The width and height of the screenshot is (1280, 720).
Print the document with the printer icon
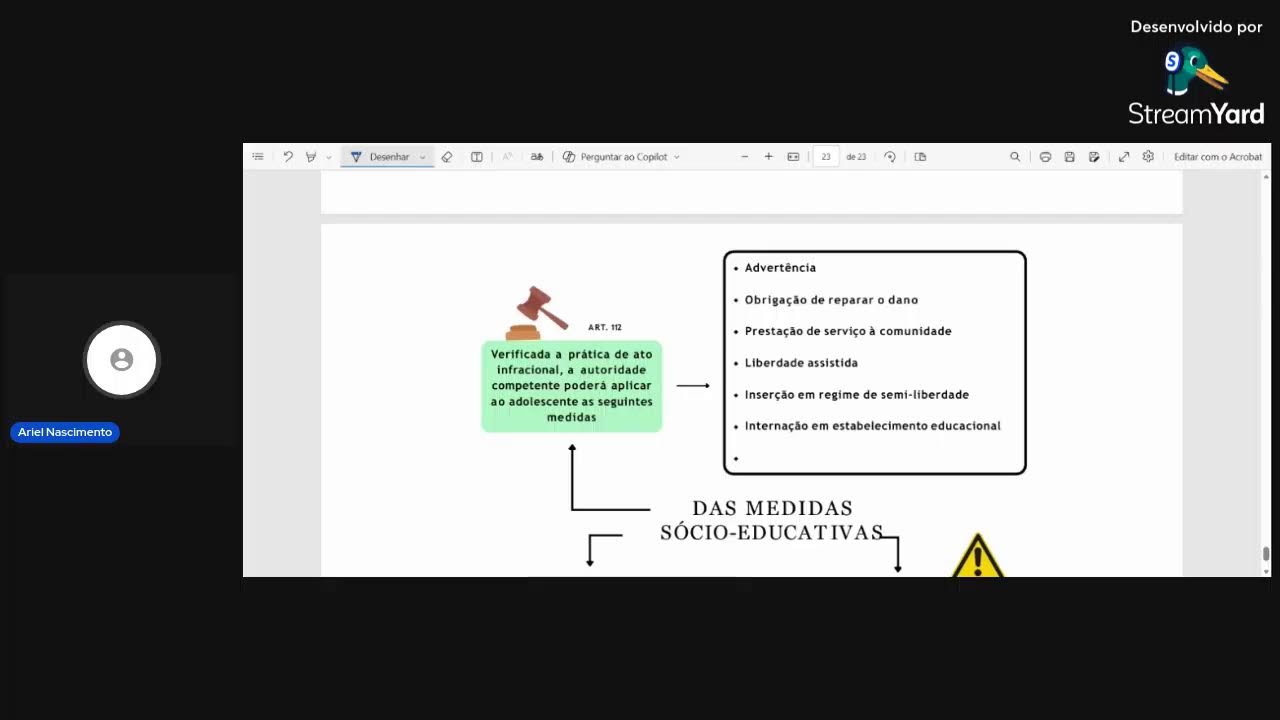coord(1045,157)
